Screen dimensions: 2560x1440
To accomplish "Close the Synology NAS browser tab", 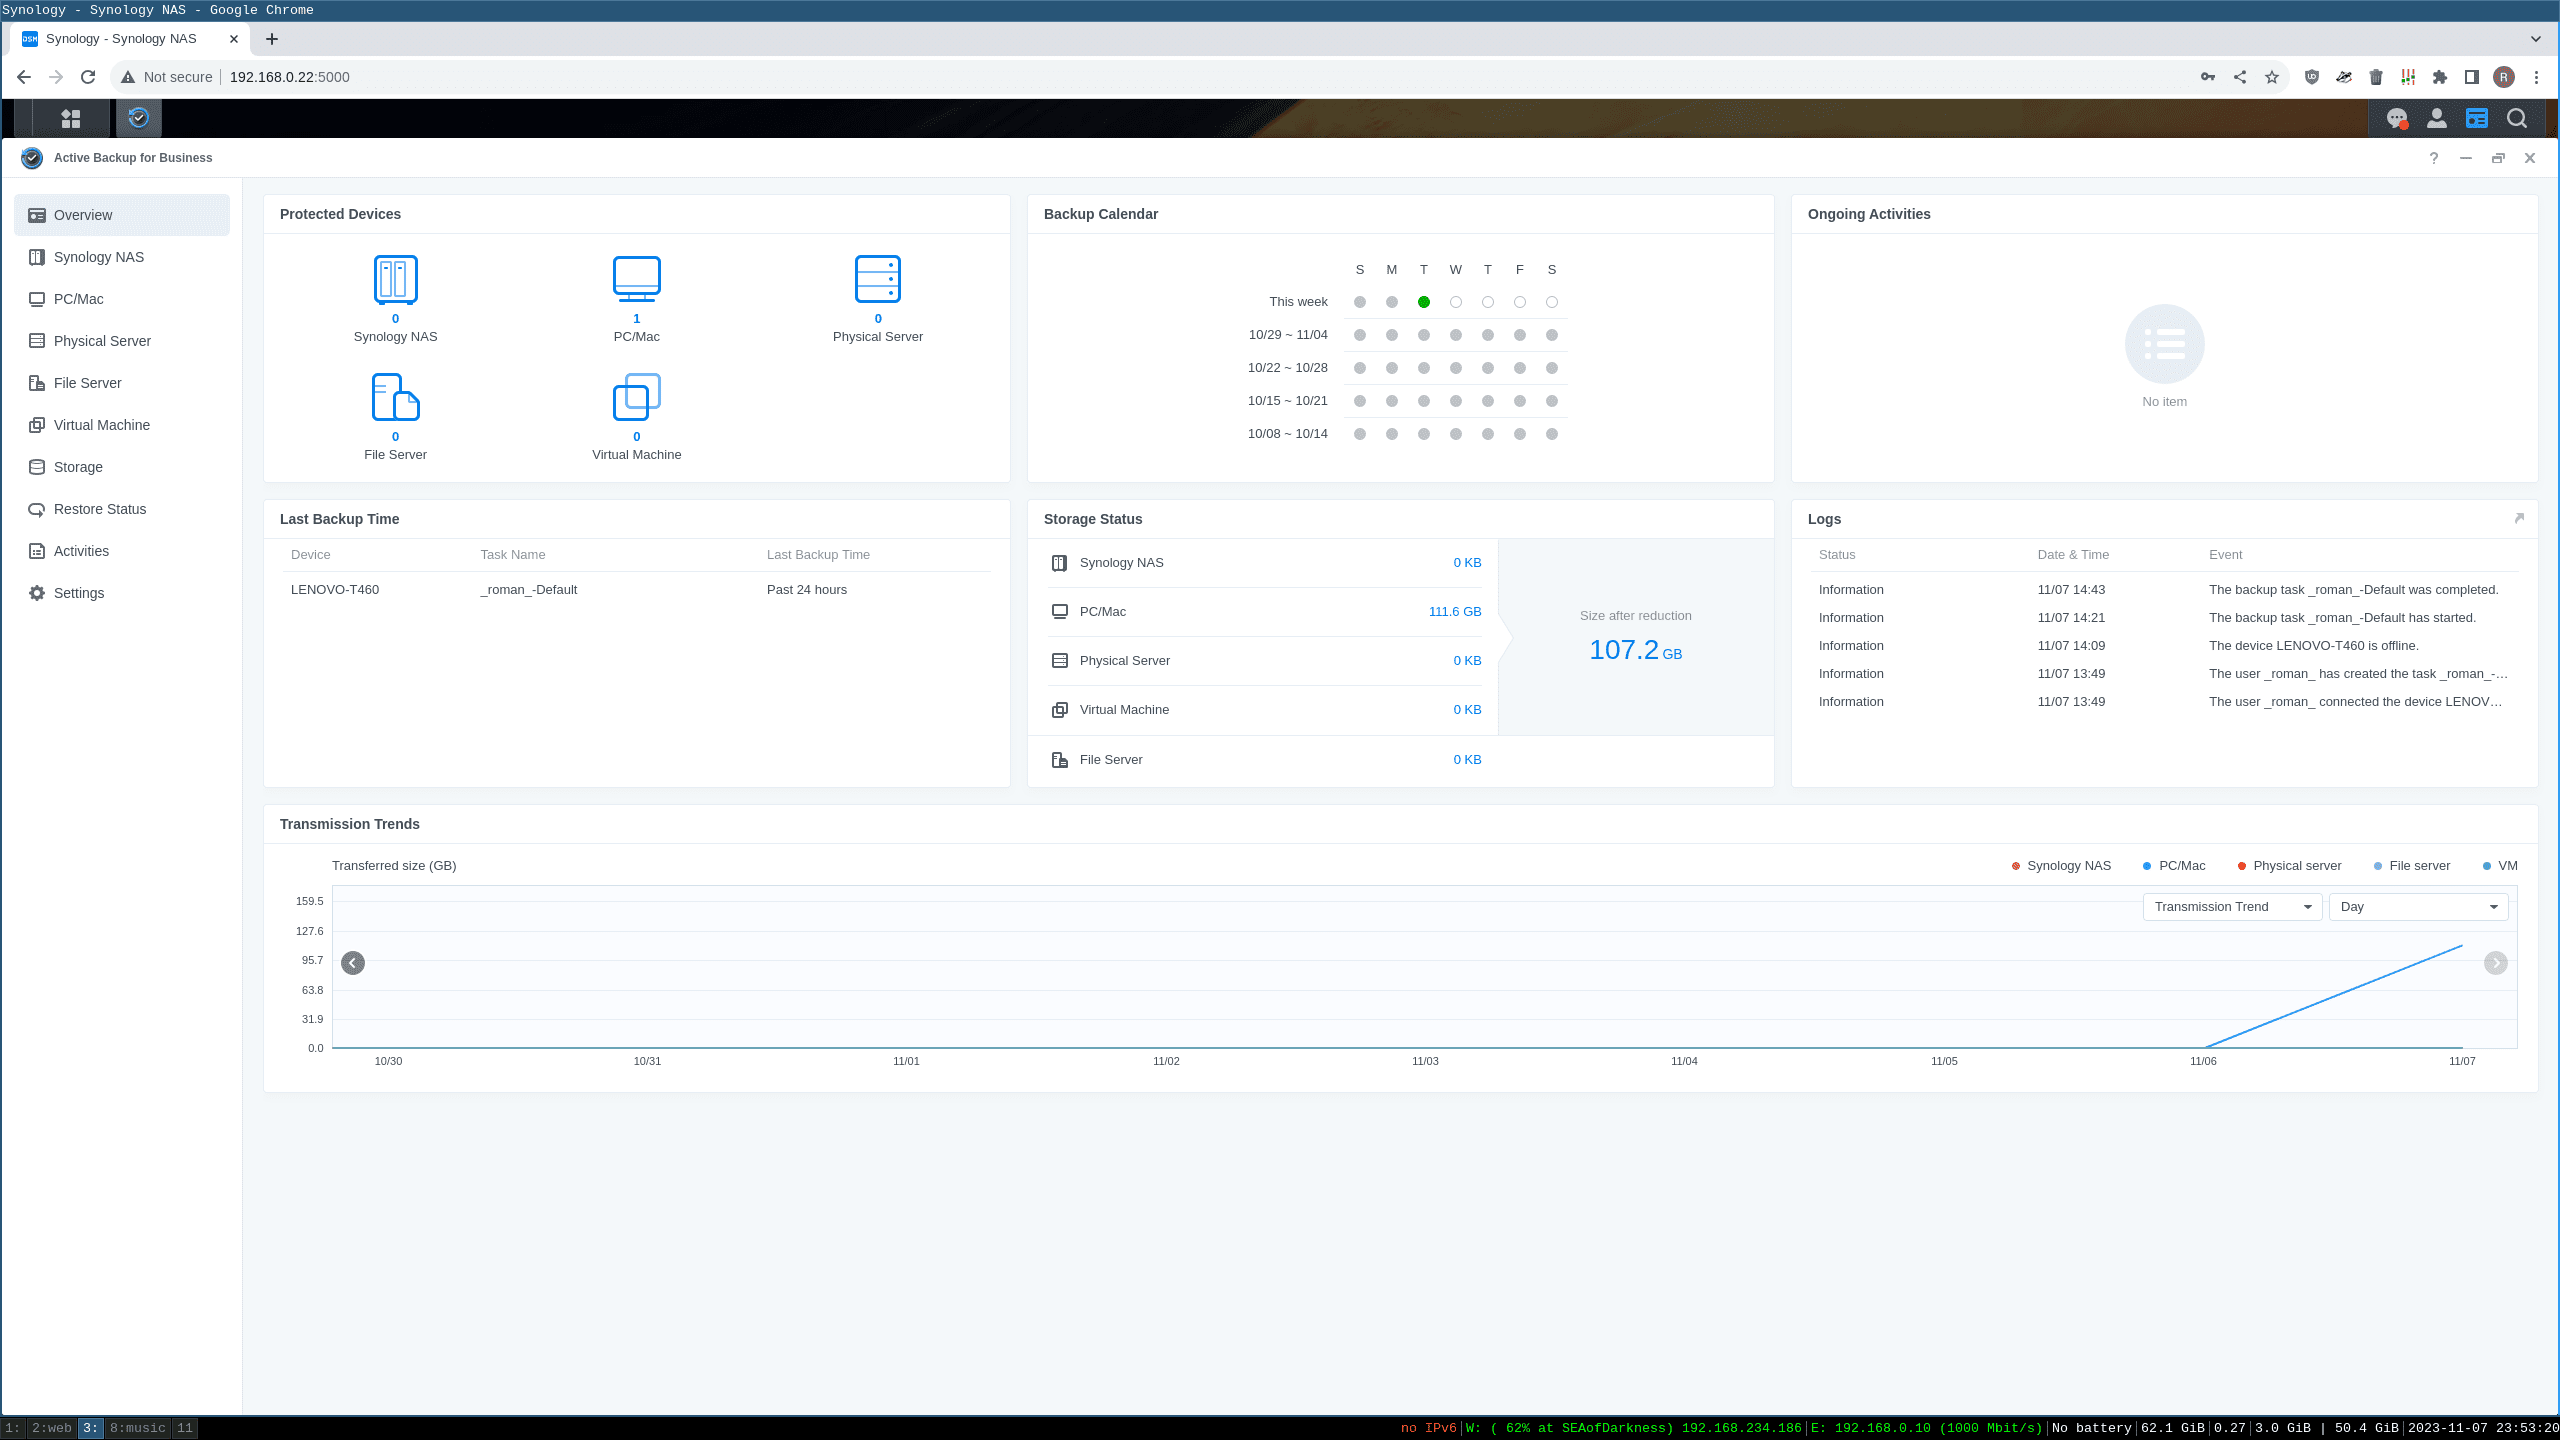I will coord(234,39).
